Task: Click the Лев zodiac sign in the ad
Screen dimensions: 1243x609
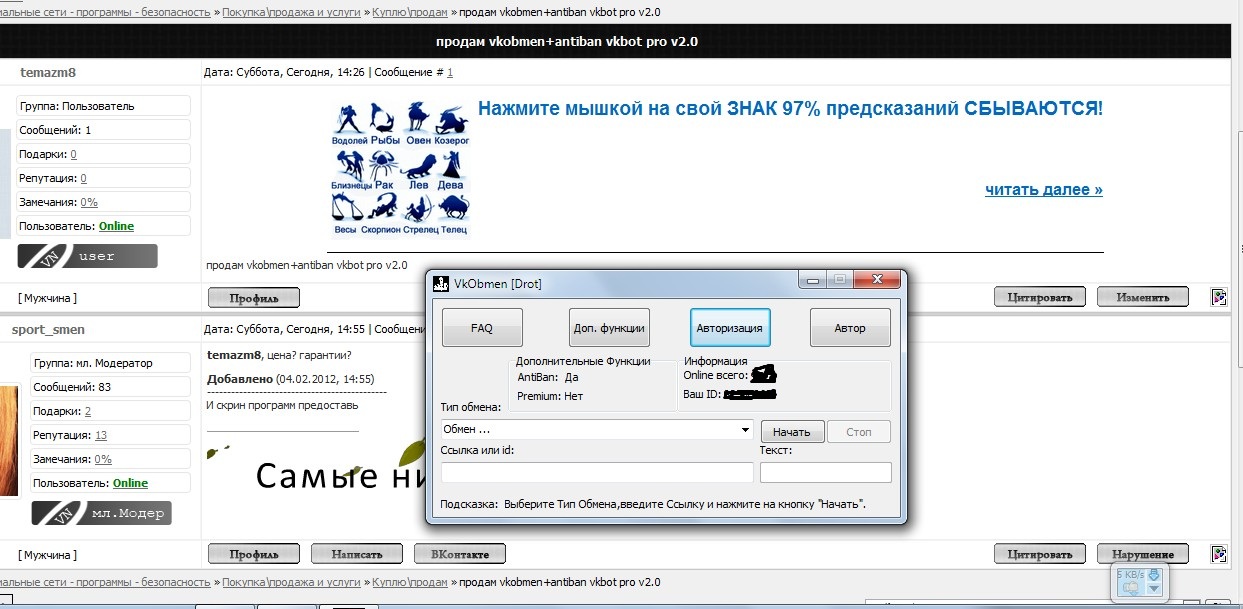Action: pos(419,170)
